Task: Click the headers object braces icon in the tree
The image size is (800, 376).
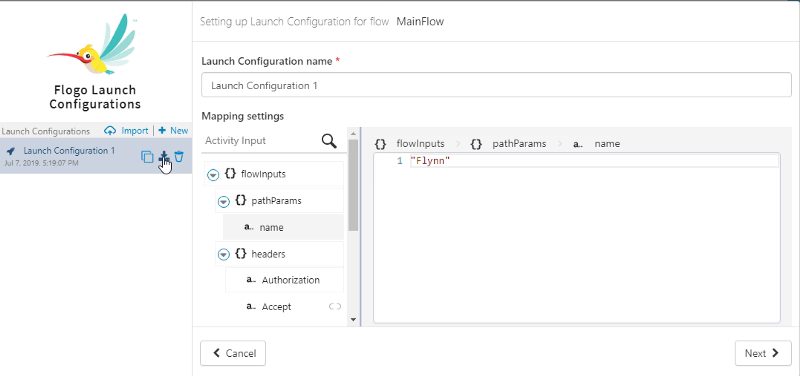Action: (x=241, y=254)
